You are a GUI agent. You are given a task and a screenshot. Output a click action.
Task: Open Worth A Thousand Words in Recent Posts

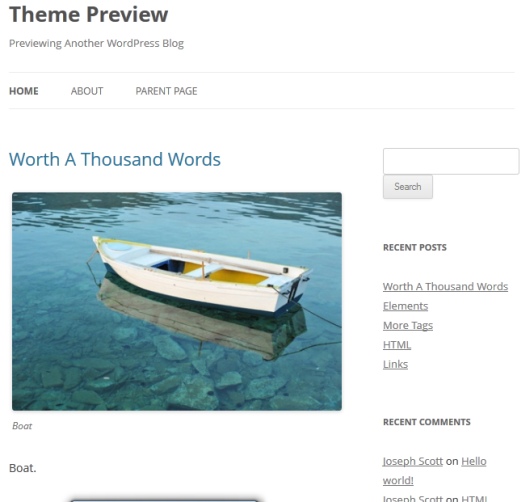(x=445, y=286)
